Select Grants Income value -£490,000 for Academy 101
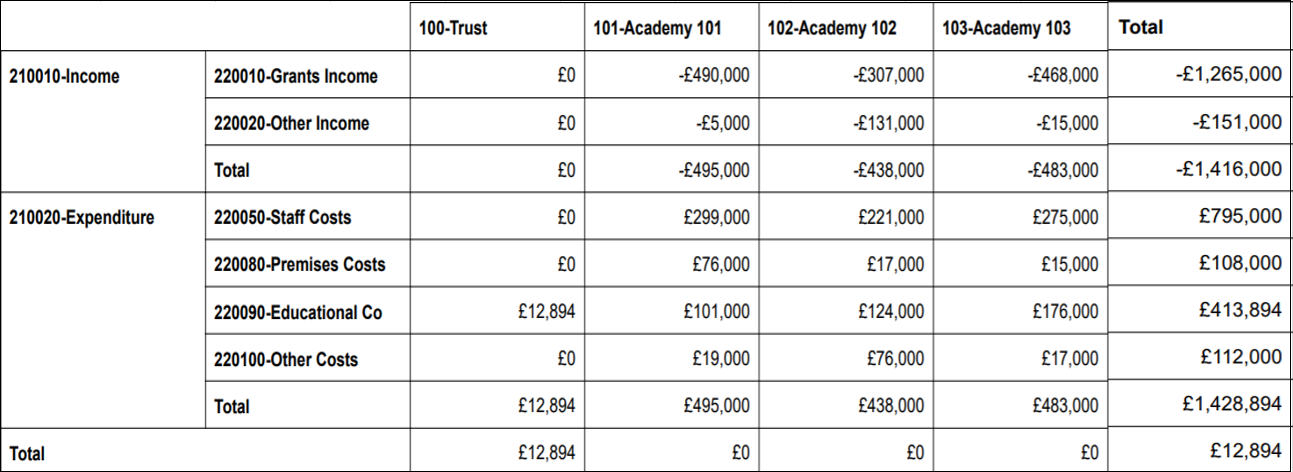The width and height of the screenshot is (1293, 472). pyautogui.click(x=714, y=76)
